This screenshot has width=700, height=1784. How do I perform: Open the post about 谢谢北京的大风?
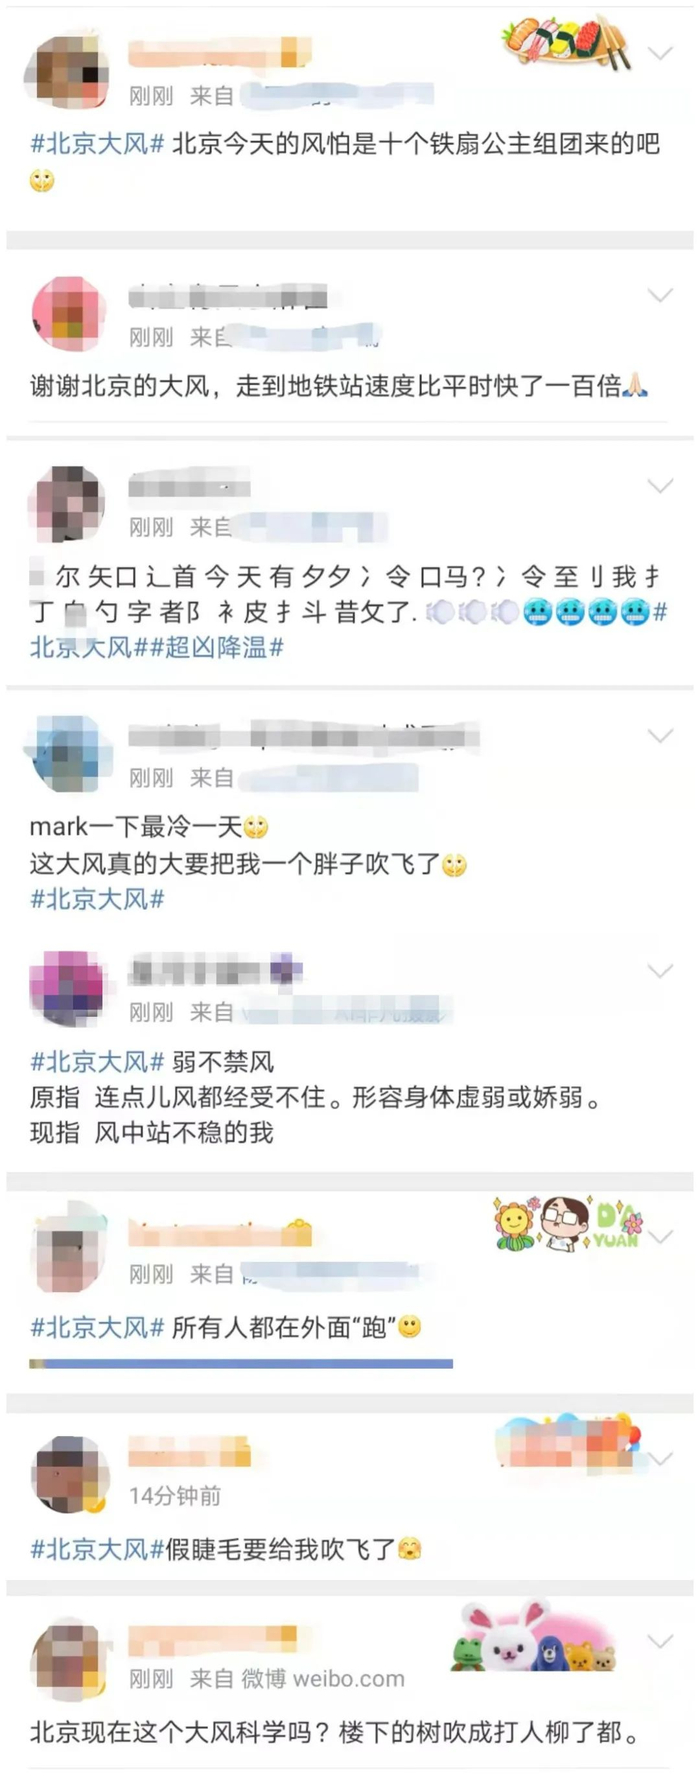coord(339,386)
